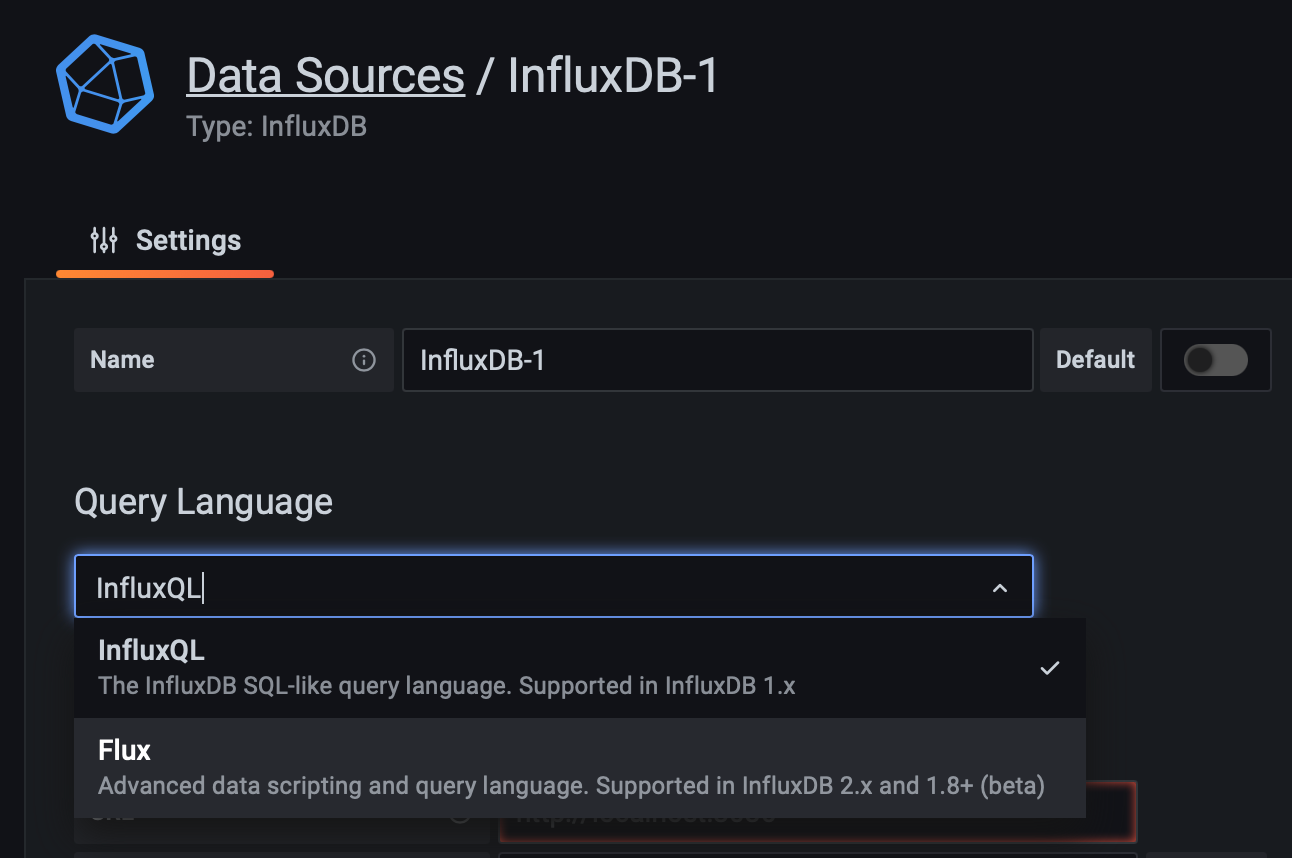Click the InfluxQL description mentioning InfluxDB 1.x
Viewport: 1292px width, 858px height.
(x=446, y=686)
